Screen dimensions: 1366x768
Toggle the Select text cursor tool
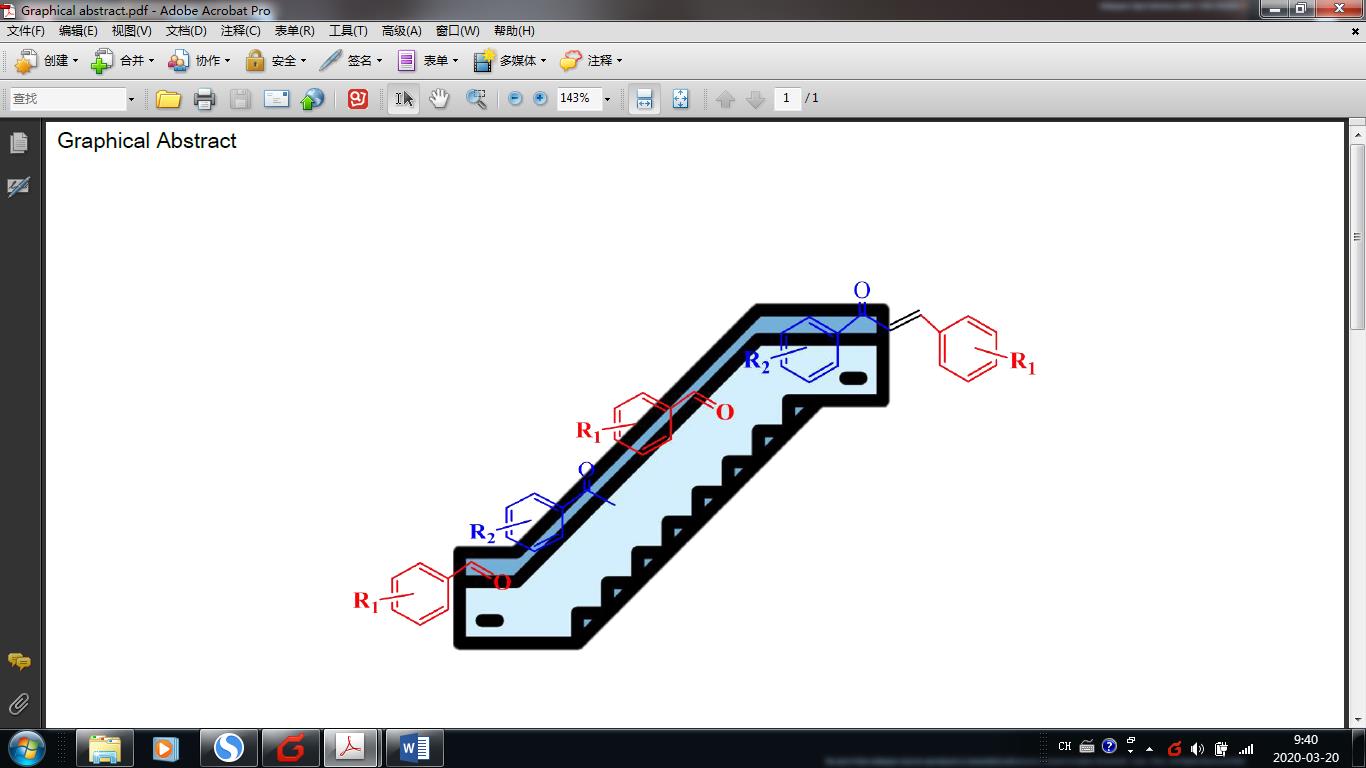pyautogui.click(x=403, y=99)
